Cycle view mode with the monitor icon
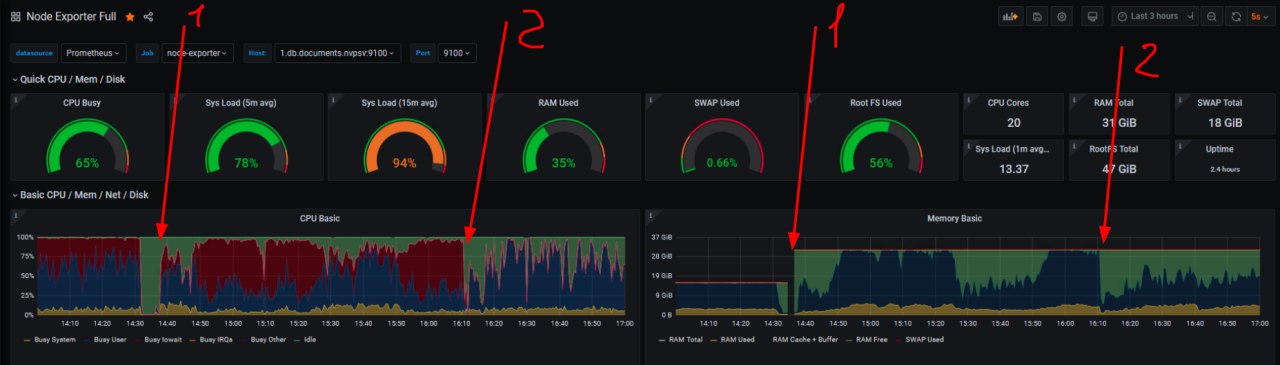Viewport: 1280px width, 365px height. pos(1092,17)
